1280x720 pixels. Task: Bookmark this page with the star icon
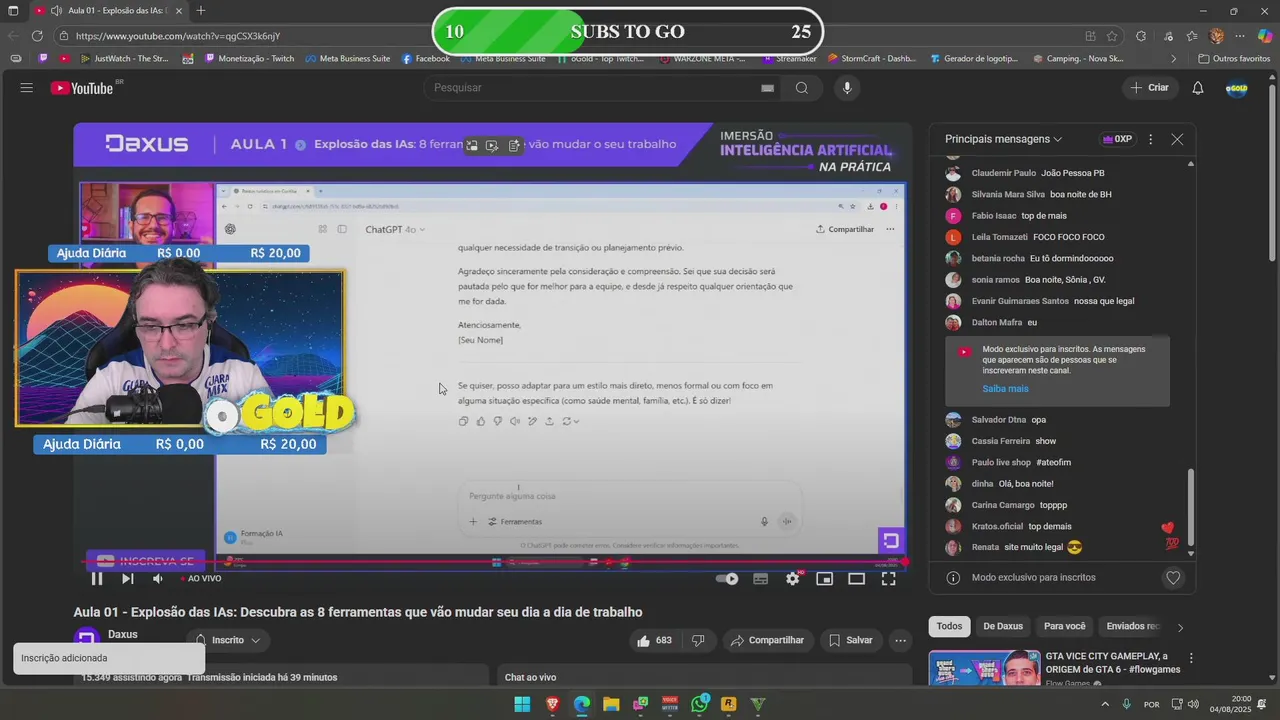[1112, 36]
